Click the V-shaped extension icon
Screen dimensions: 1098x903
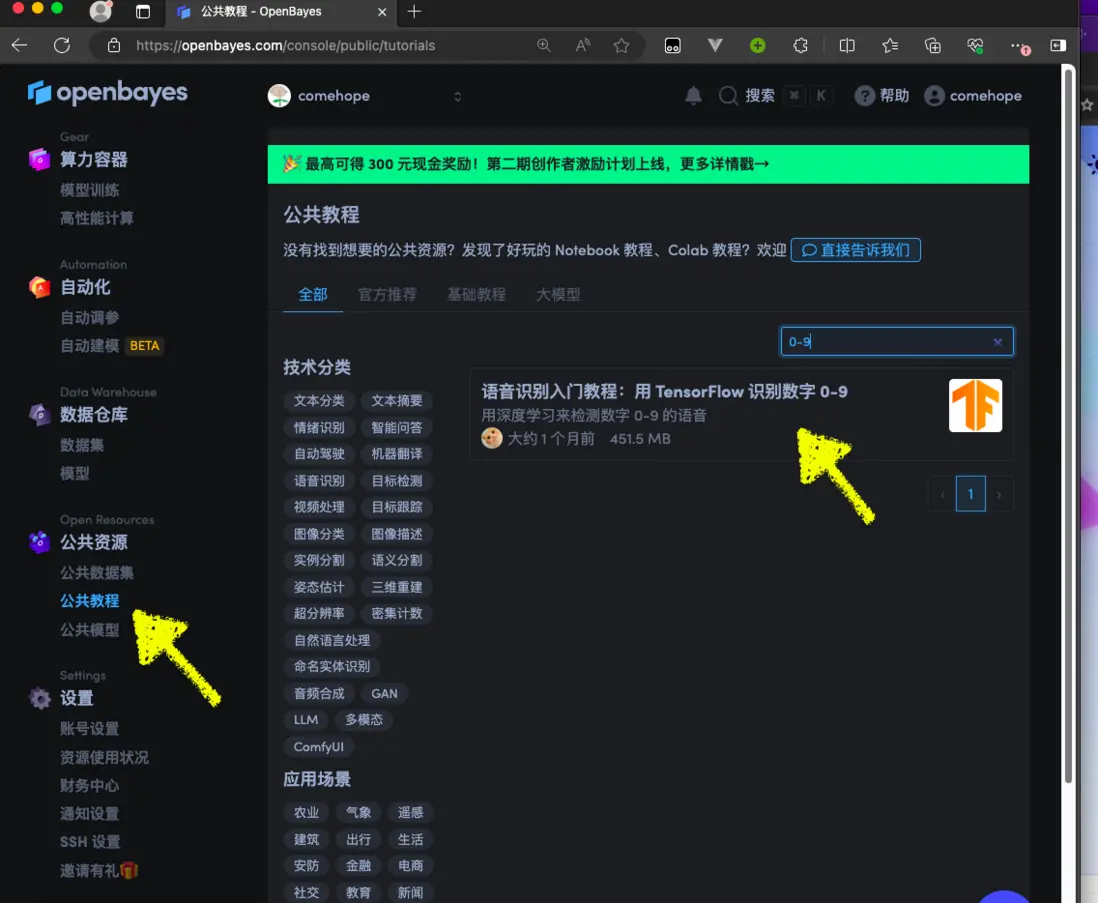pyautogui.click(x=714, y=46)
